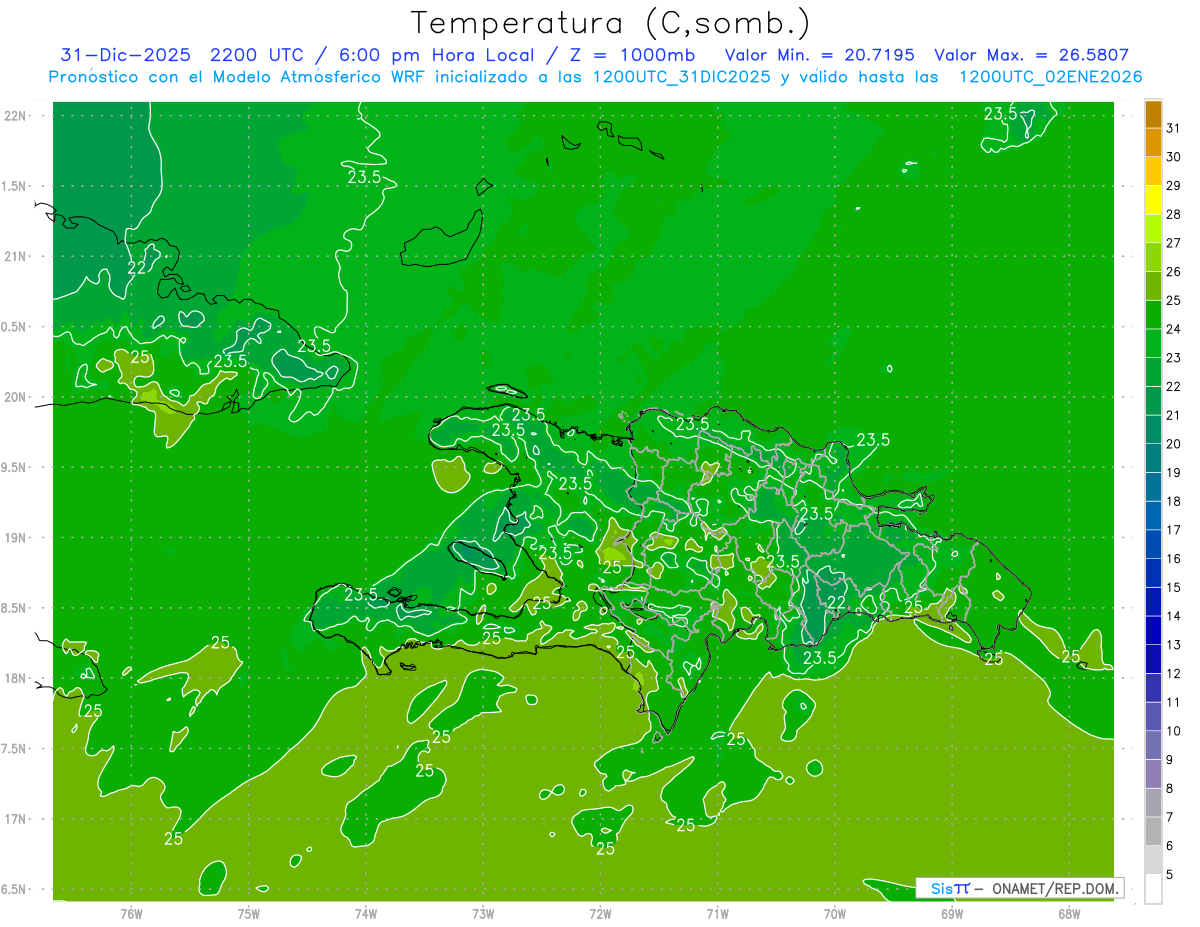Pick the gray swatch between legend values 6 and 7
The height and width of the screenshot is (927, 1200).
1153,831
